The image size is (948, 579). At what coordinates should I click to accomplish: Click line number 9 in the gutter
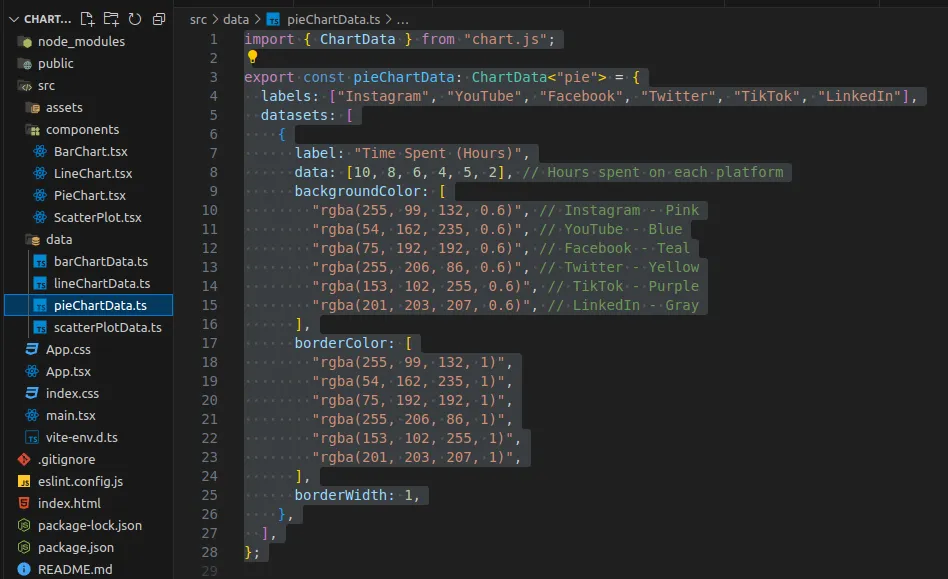pos(213,191)
